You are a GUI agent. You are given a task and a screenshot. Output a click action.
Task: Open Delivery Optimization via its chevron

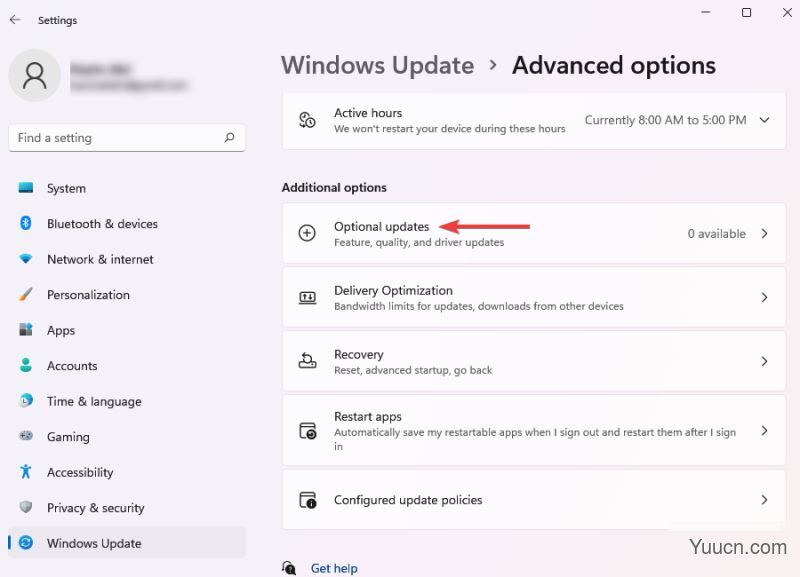pyautogui.click(x=764, y=297)
